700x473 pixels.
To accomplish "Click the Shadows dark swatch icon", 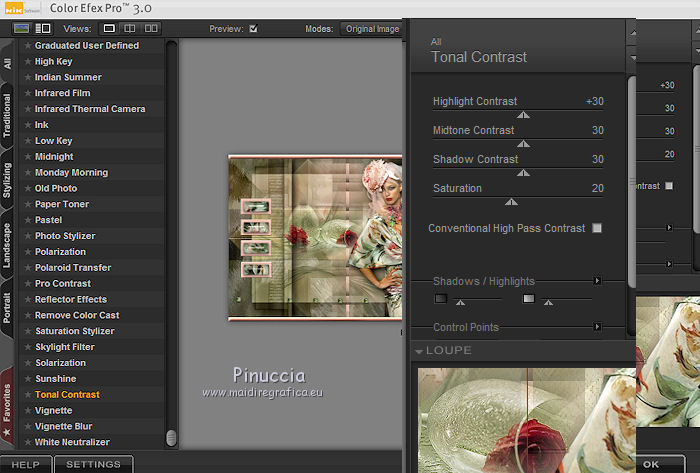I will pyautogui.click(x=441, y=298).
